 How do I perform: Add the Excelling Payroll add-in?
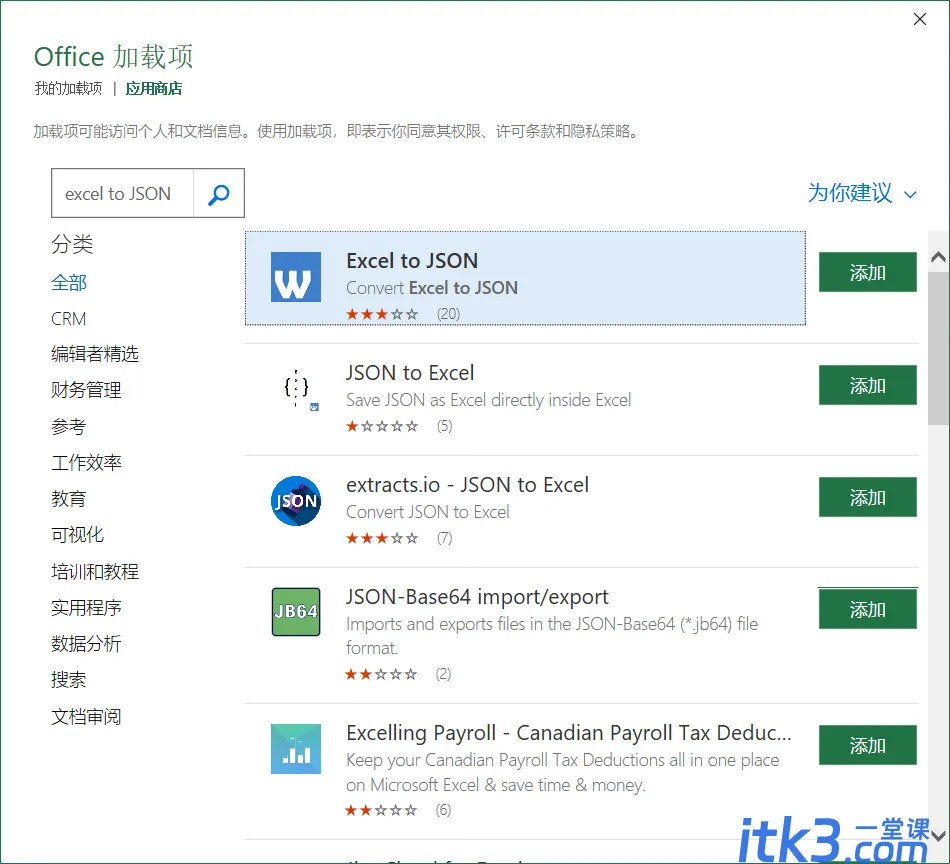click(868, 745)
